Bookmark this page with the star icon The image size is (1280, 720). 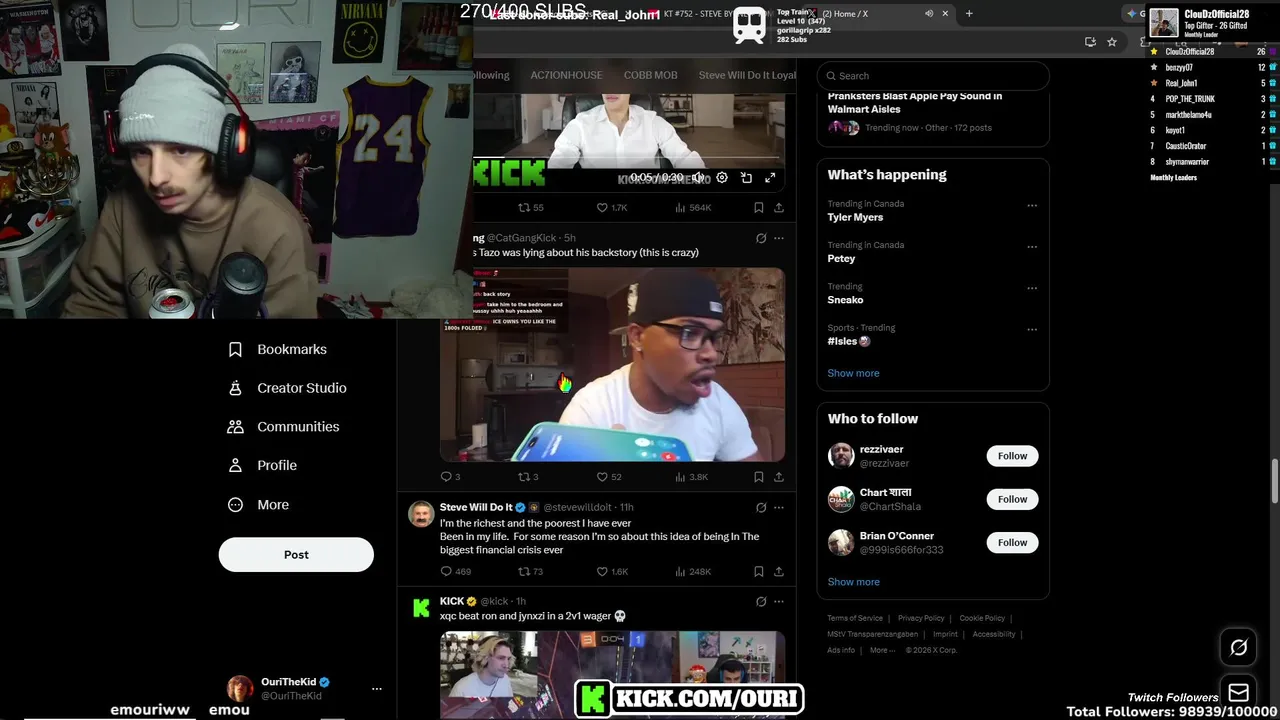click(x=1112, y=42)
